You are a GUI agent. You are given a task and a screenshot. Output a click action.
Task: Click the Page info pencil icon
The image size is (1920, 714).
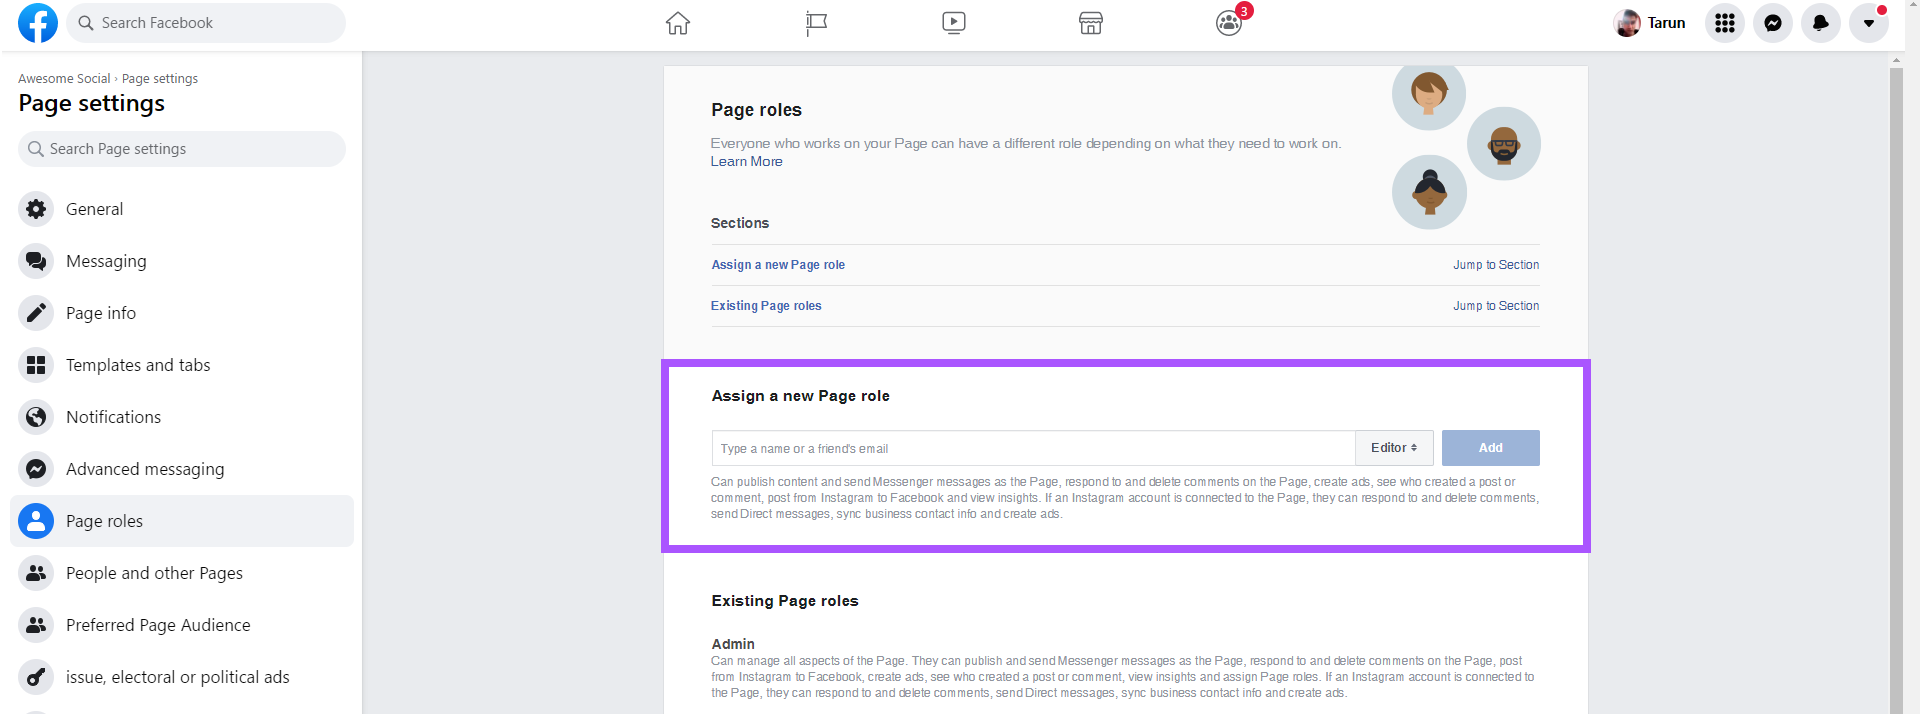[36, 313]
